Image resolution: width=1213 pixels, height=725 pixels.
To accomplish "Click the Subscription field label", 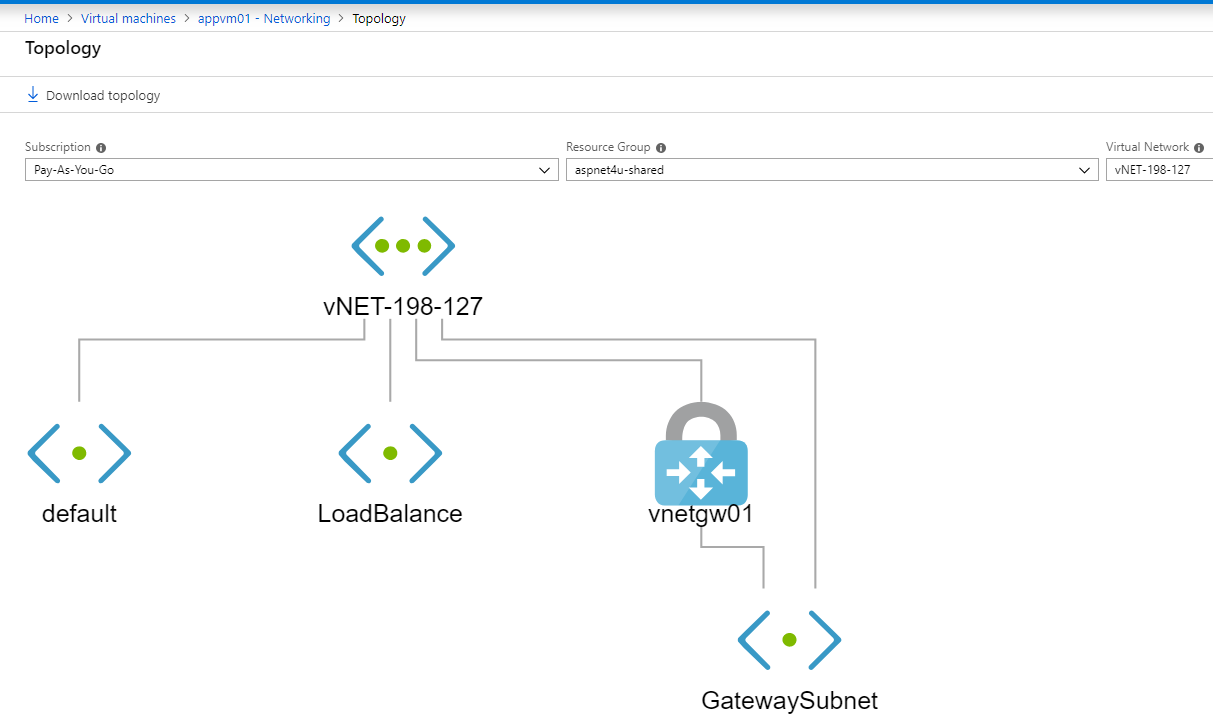I will click(58, 147).
